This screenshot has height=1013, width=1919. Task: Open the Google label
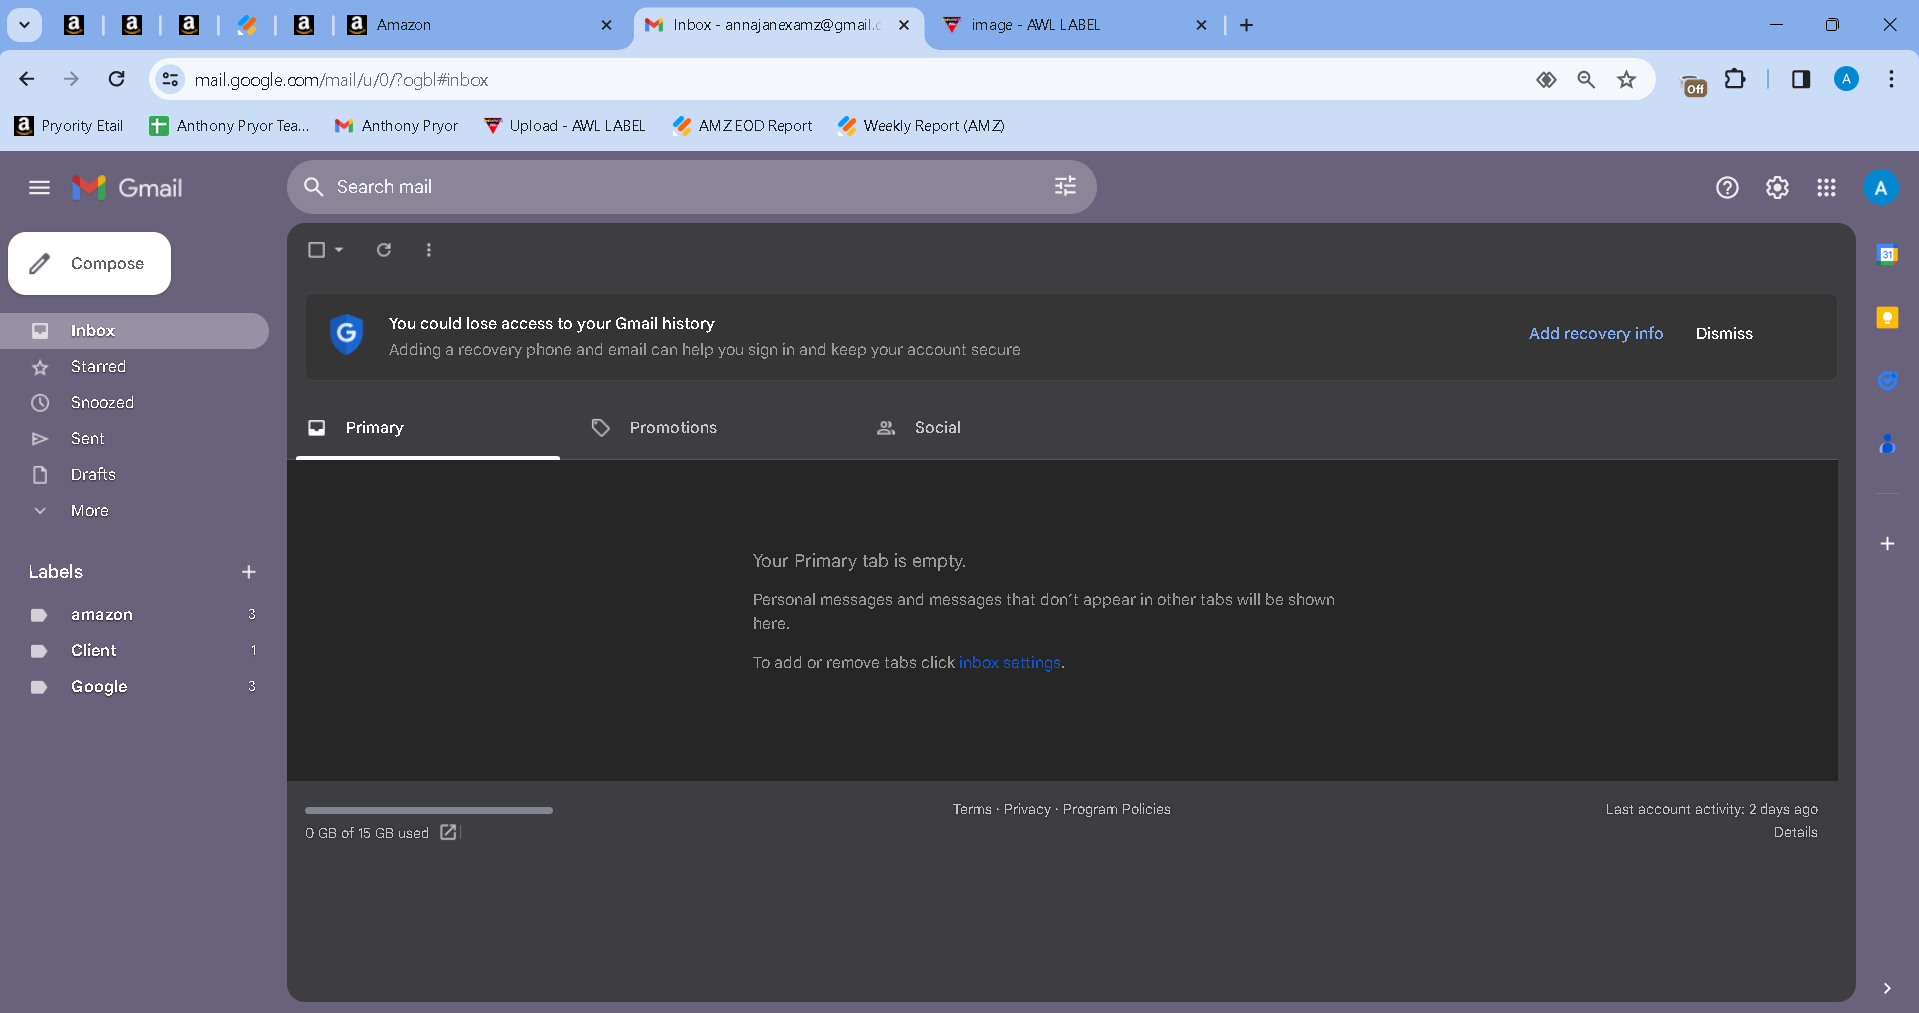134,686
